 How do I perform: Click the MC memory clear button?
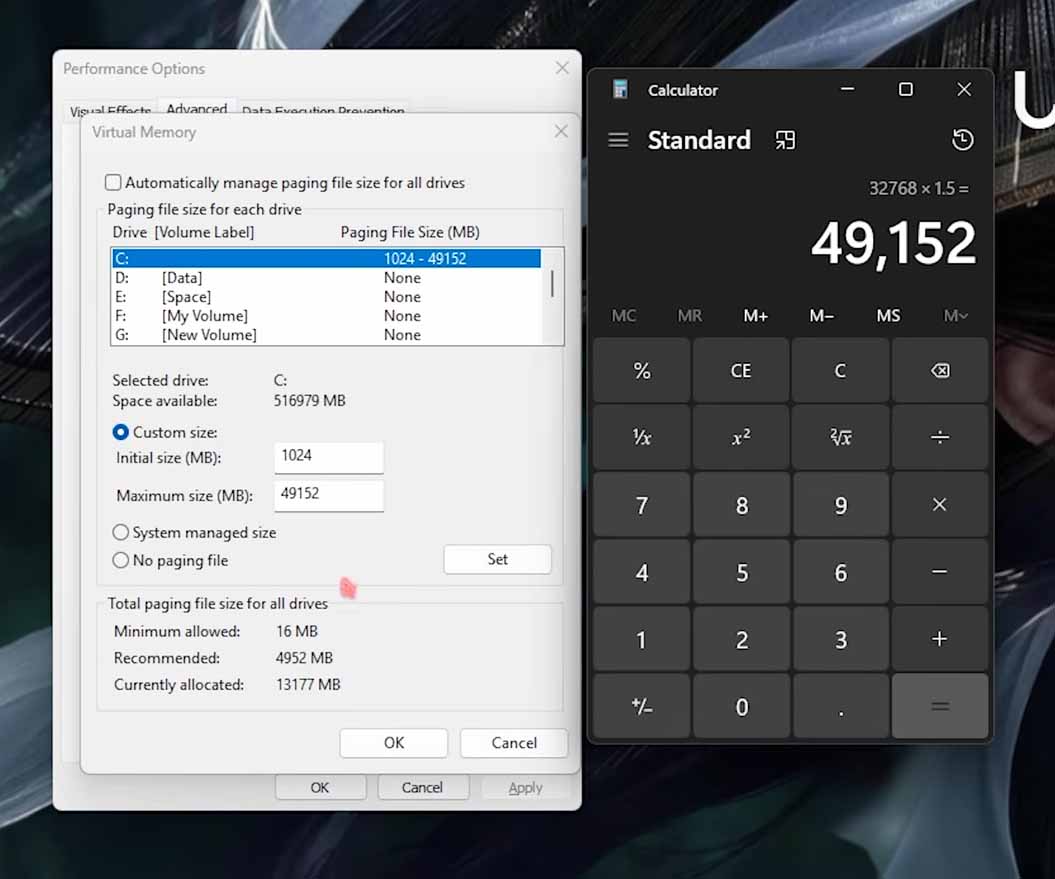(x=624, y=316)
